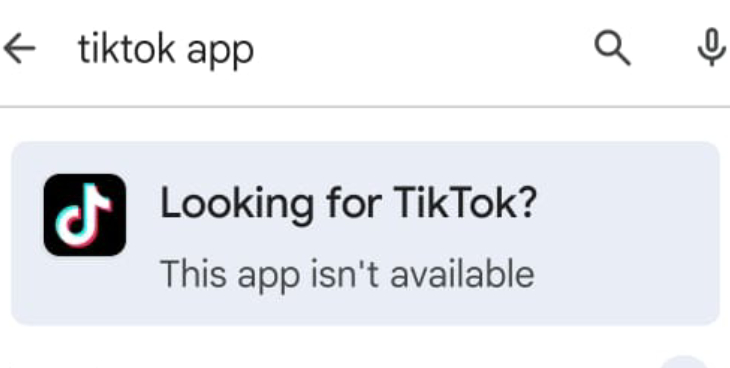Click the word 'tiktok' in the search bar

click(x=127, y=48)
